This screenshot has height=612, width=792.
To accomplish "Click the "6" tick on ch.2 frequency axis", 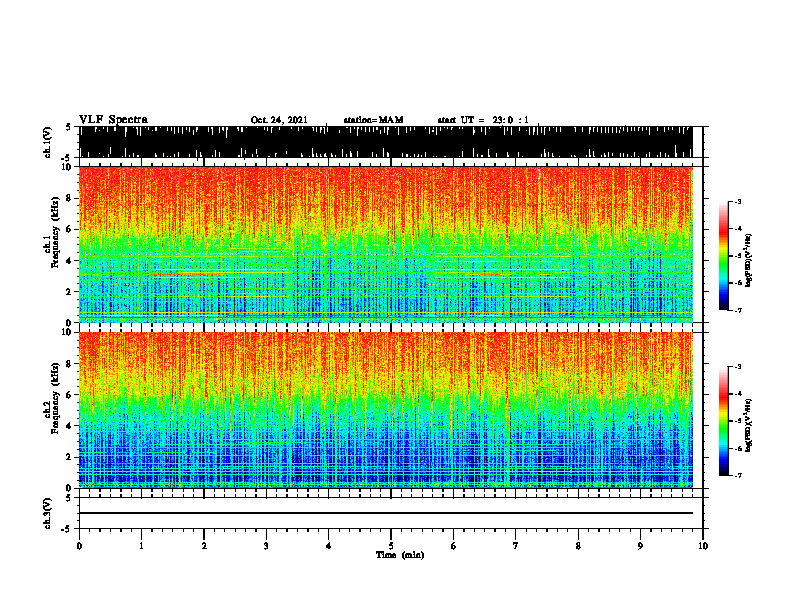I will click(69, 394).
